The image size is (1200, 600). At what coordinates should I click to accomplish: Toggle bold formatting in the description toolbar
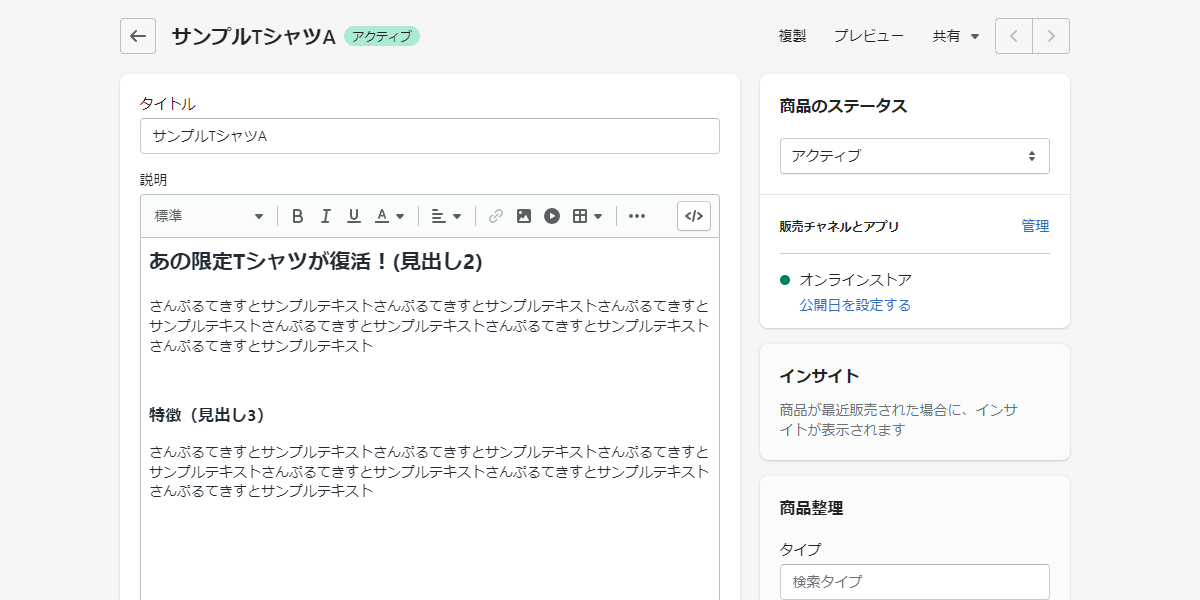pyautogui.click(x=297, y=216)
